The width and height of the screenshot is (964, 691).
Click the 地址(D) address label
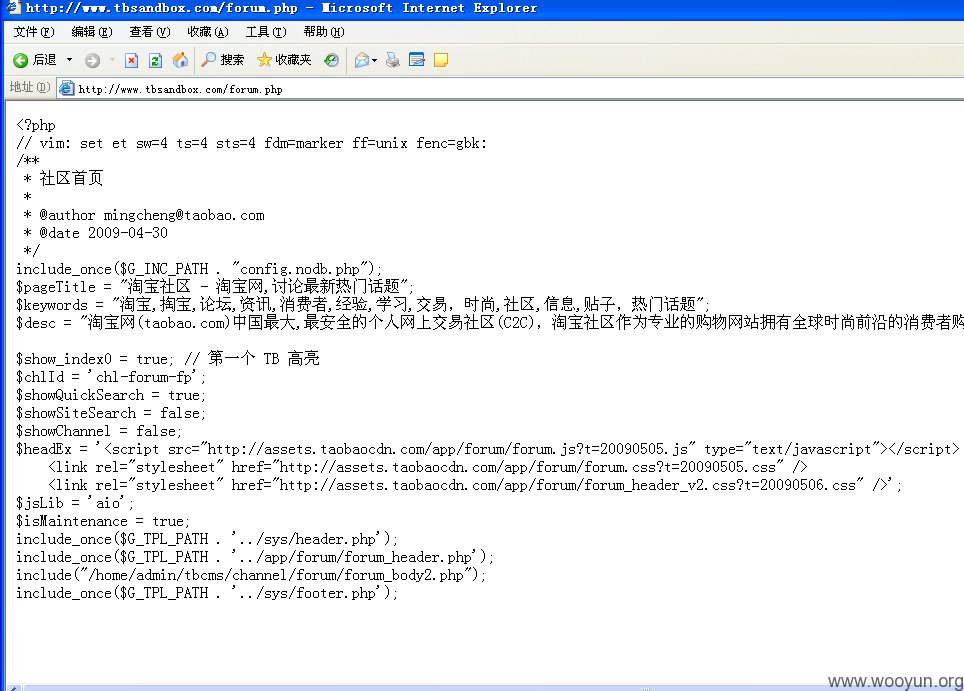pyautogui.click(x=30, y=88)
